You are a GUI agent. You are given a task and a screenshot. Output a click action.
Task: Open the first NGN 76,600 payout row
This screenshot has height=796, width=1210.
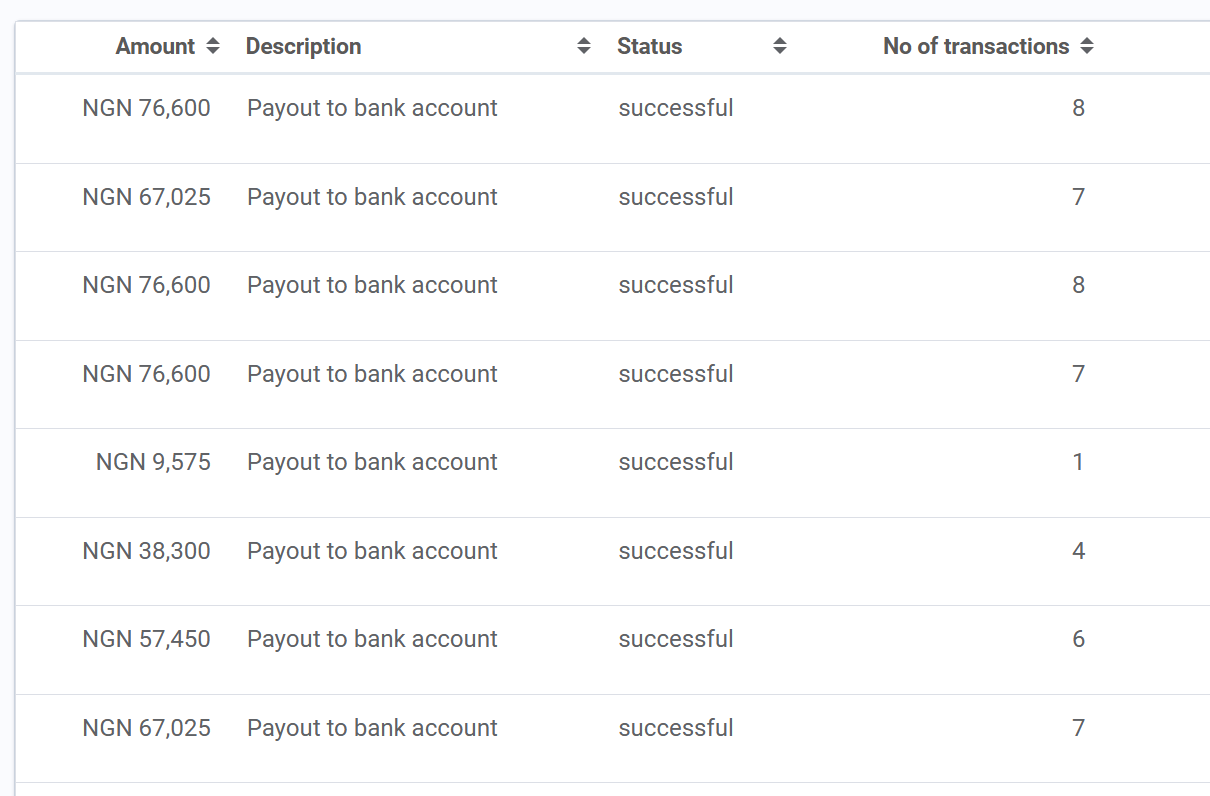pyautogui.click(x=612, y=118)
